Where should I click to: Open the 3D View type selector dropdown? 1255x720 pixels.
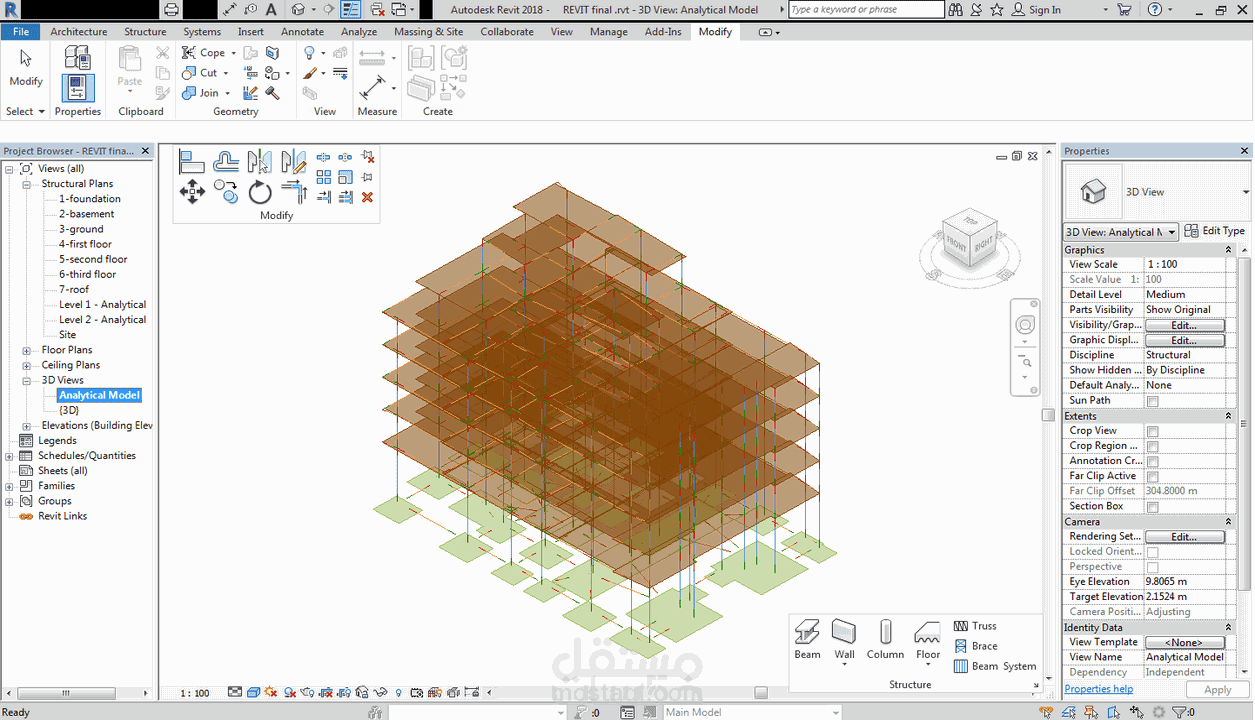coord(1246,192)
